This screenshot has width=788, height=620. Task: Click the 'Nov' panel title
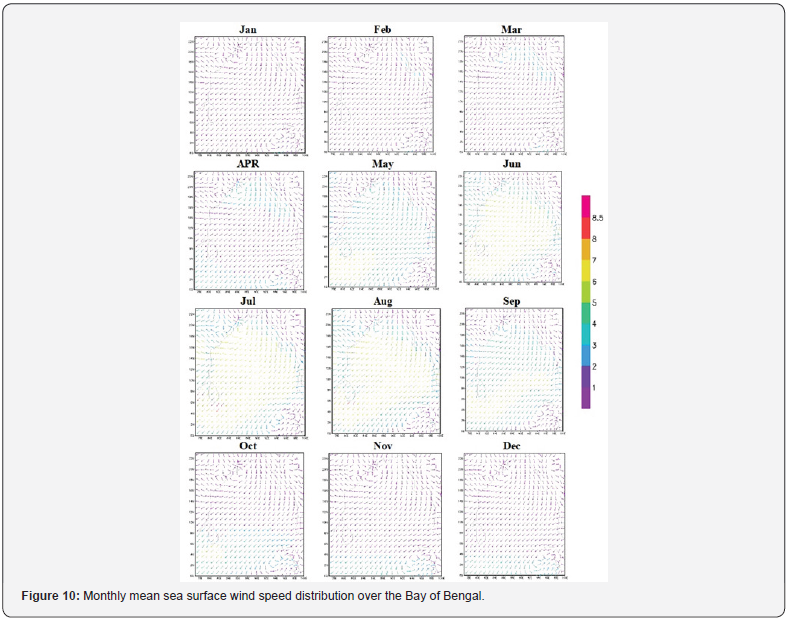click(383, 446)
